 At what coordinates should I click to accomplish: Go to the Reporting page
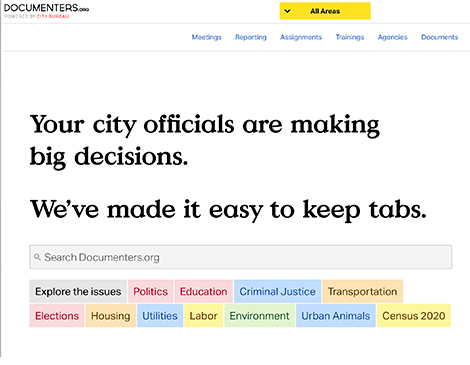[x=251, y=37]
